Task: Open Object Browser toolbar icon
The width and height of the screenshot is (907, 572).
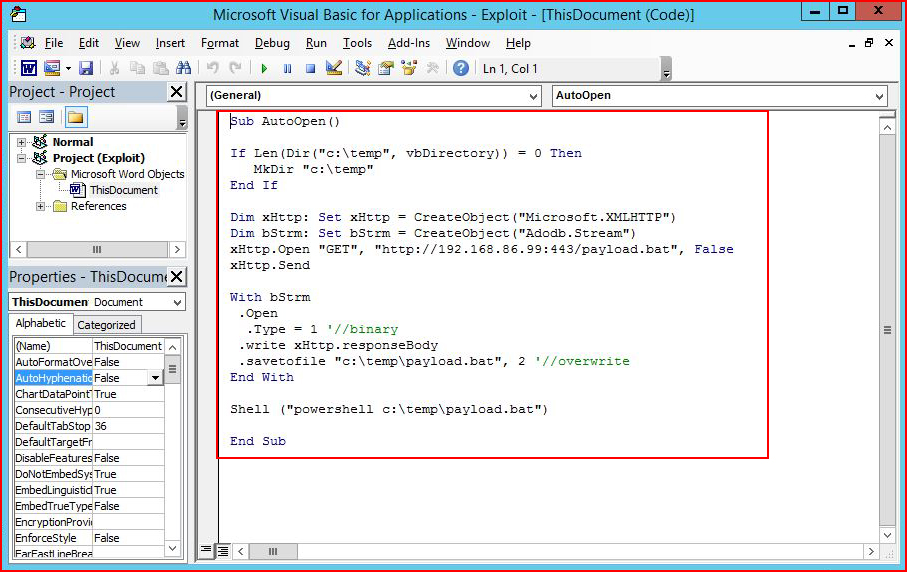Action: tap(409, 68)
